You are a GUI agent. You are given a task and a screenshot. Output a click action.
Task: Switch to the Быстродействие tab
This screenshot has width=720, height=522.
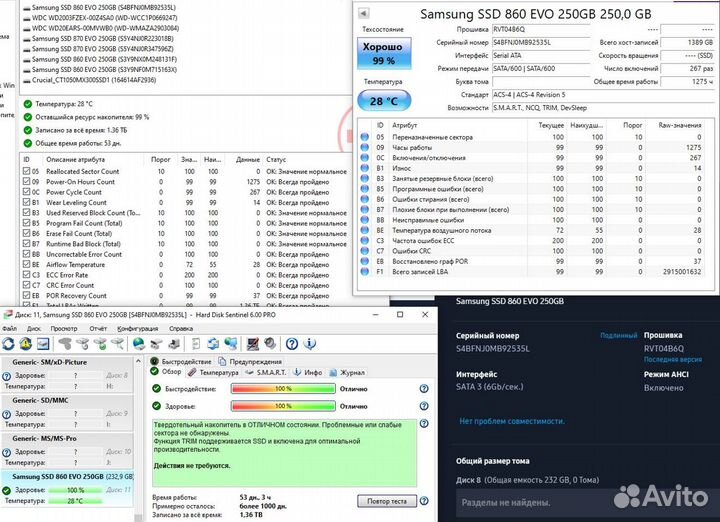click(181, 361)
